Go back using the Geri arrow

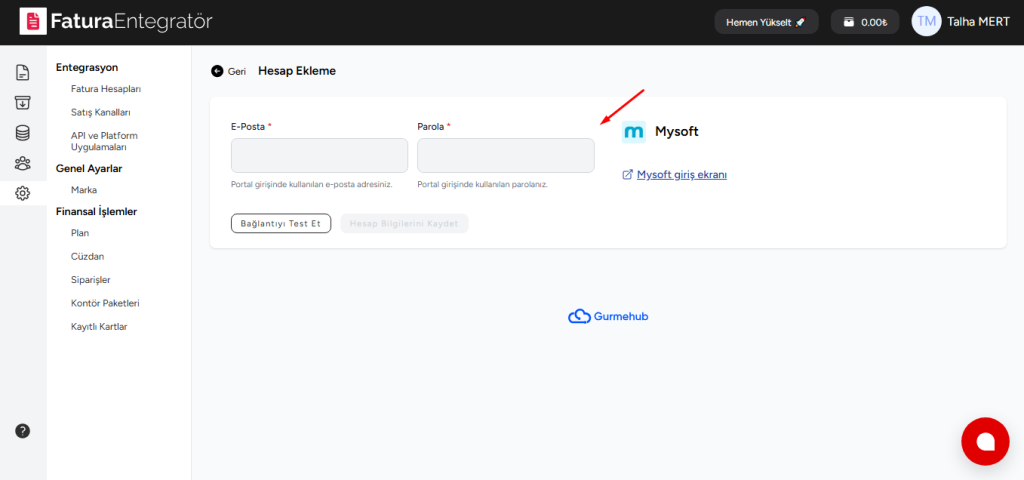coord(228,71)
